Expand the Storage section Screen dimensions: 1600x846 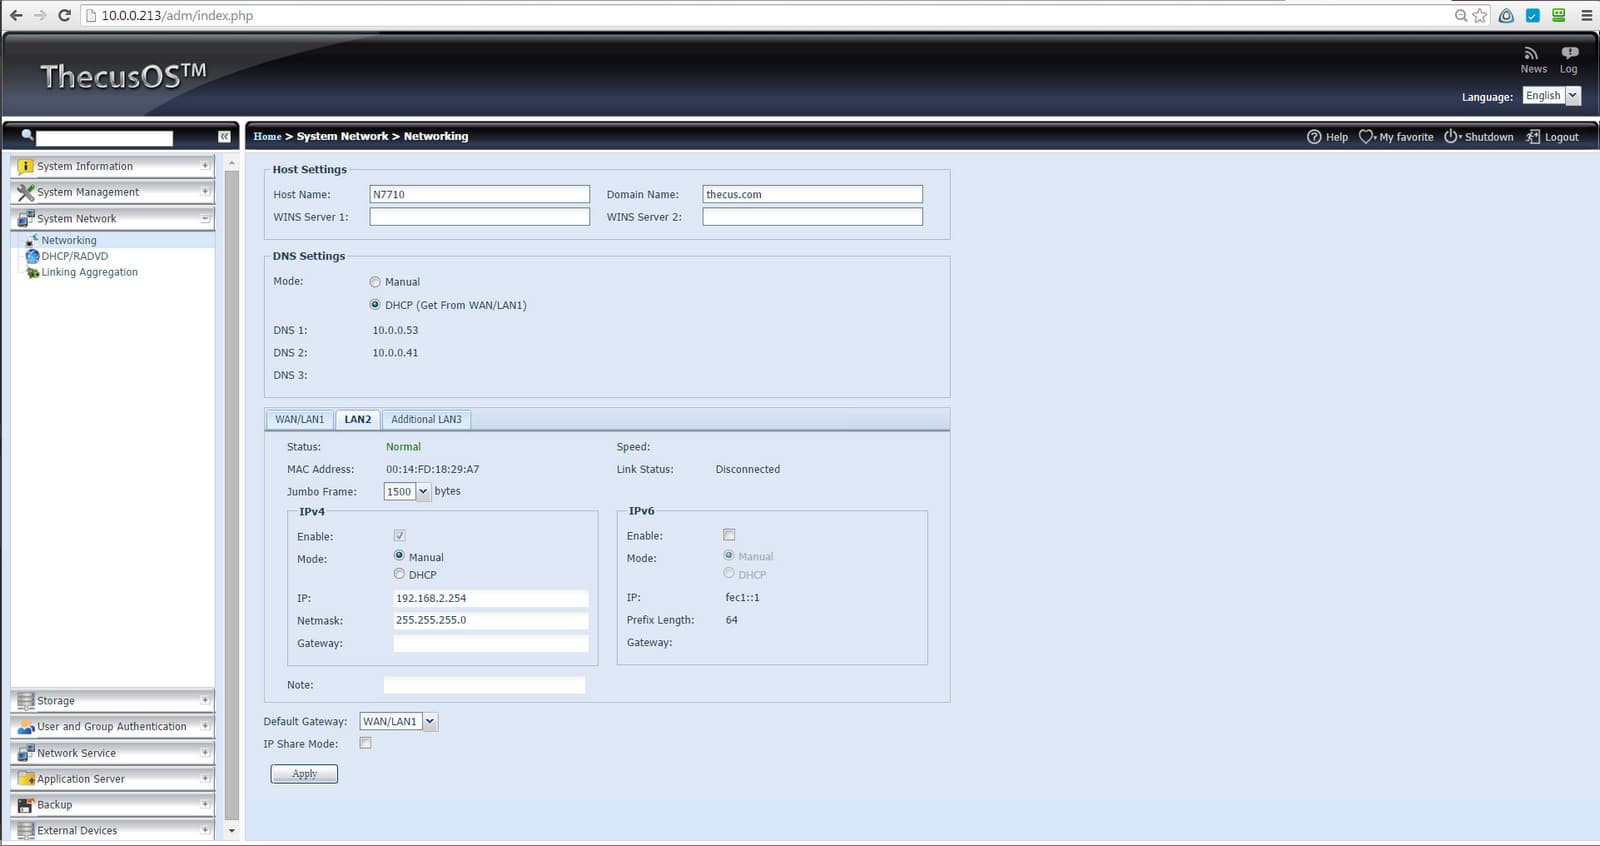tap(205, 701)
